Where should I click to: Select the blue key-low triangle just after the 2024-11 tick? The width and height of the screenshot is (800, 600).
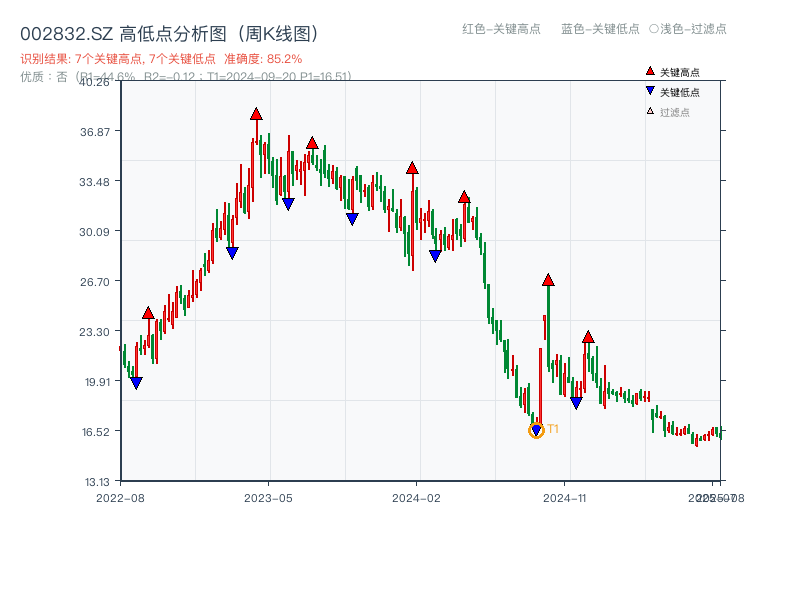pos(576,403)
